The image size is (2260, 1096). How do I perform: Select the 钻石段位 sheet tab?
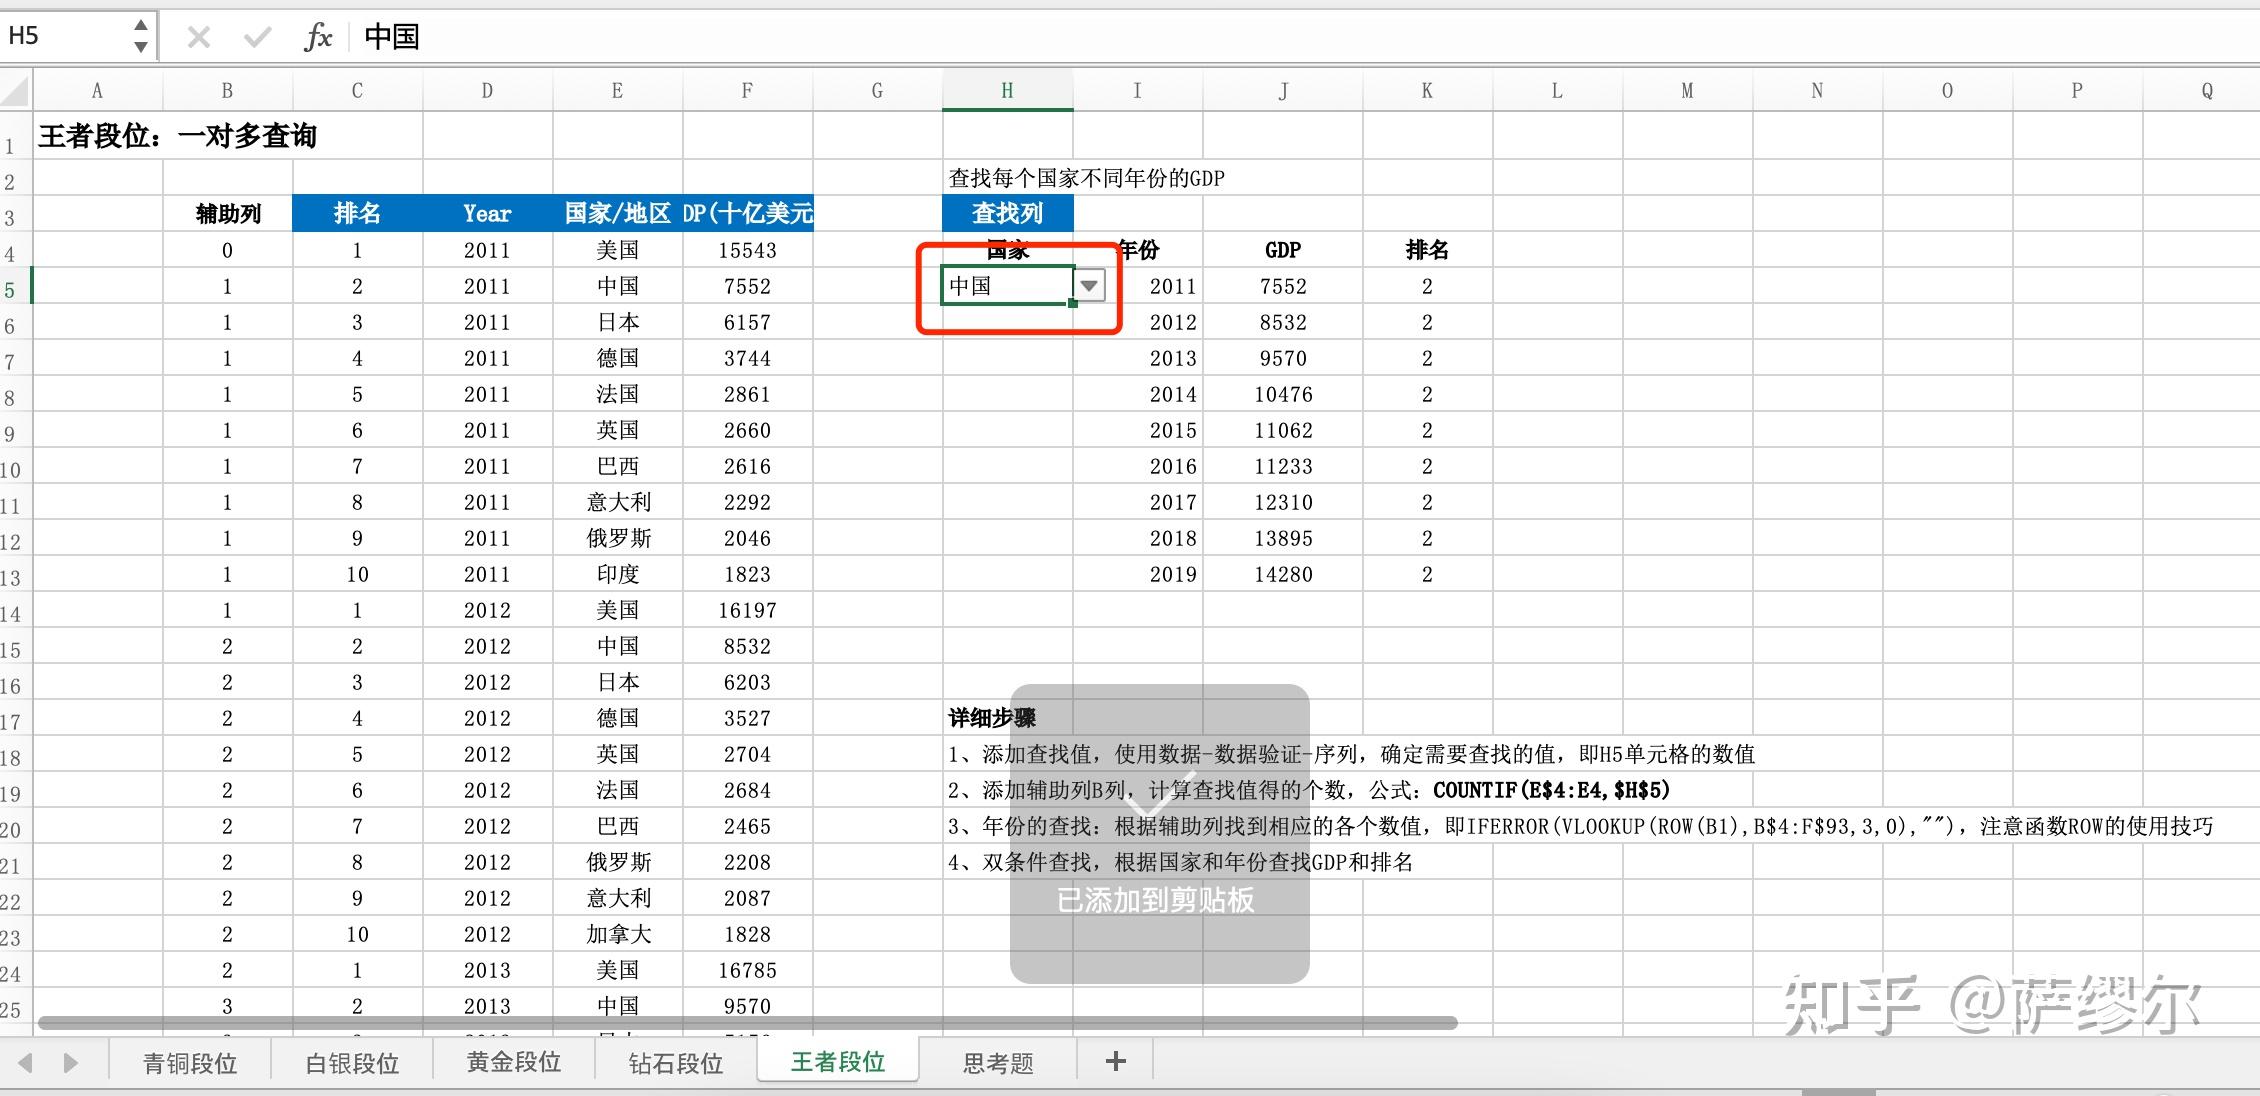[676, 1062]
